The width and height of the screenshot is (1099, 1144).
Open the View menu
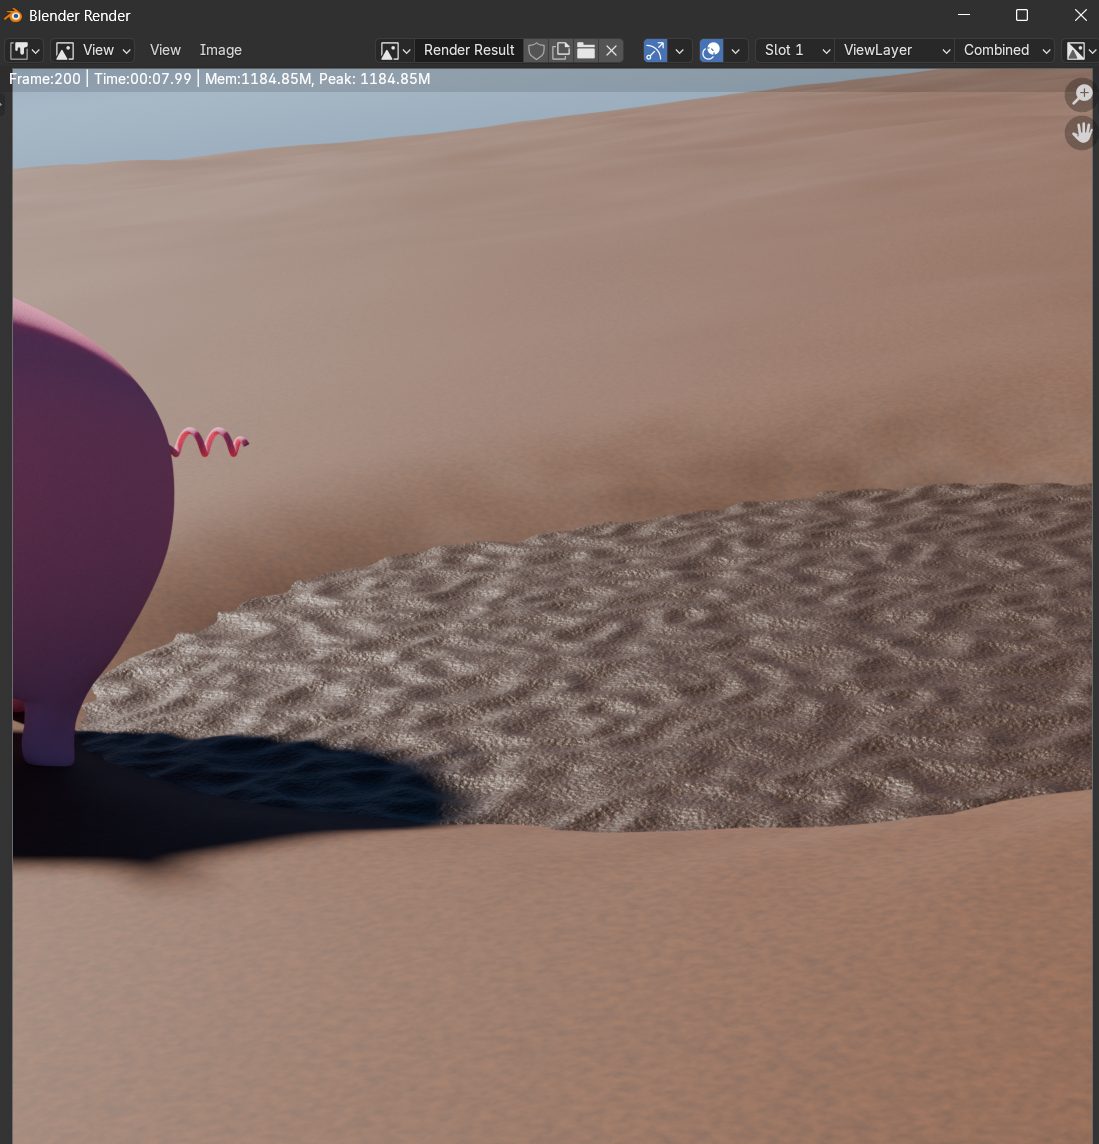[165, 50]
